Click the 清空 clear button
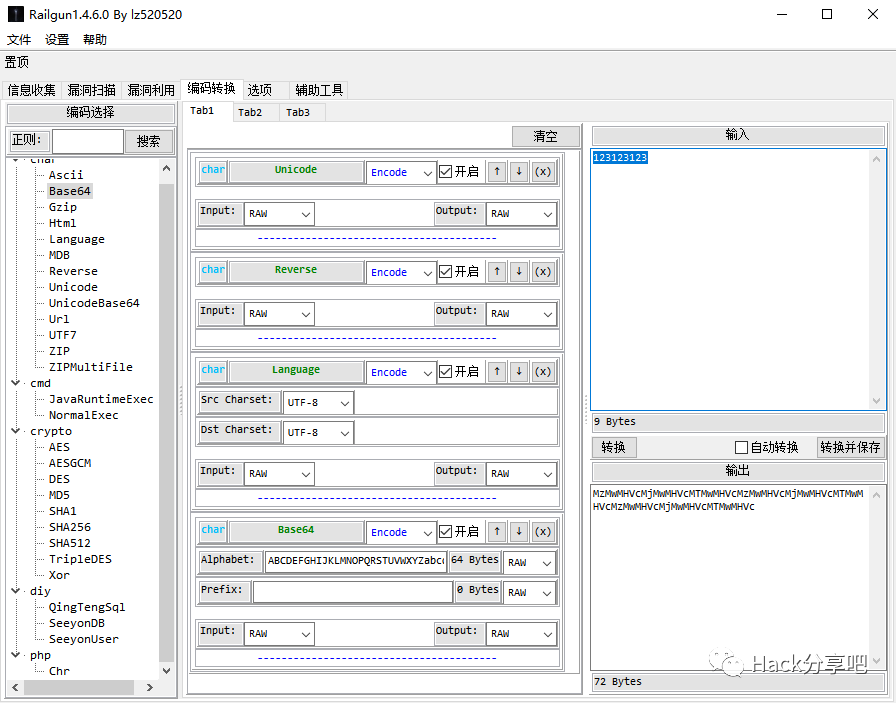This screenshot has height=703, width=896. 546,137
